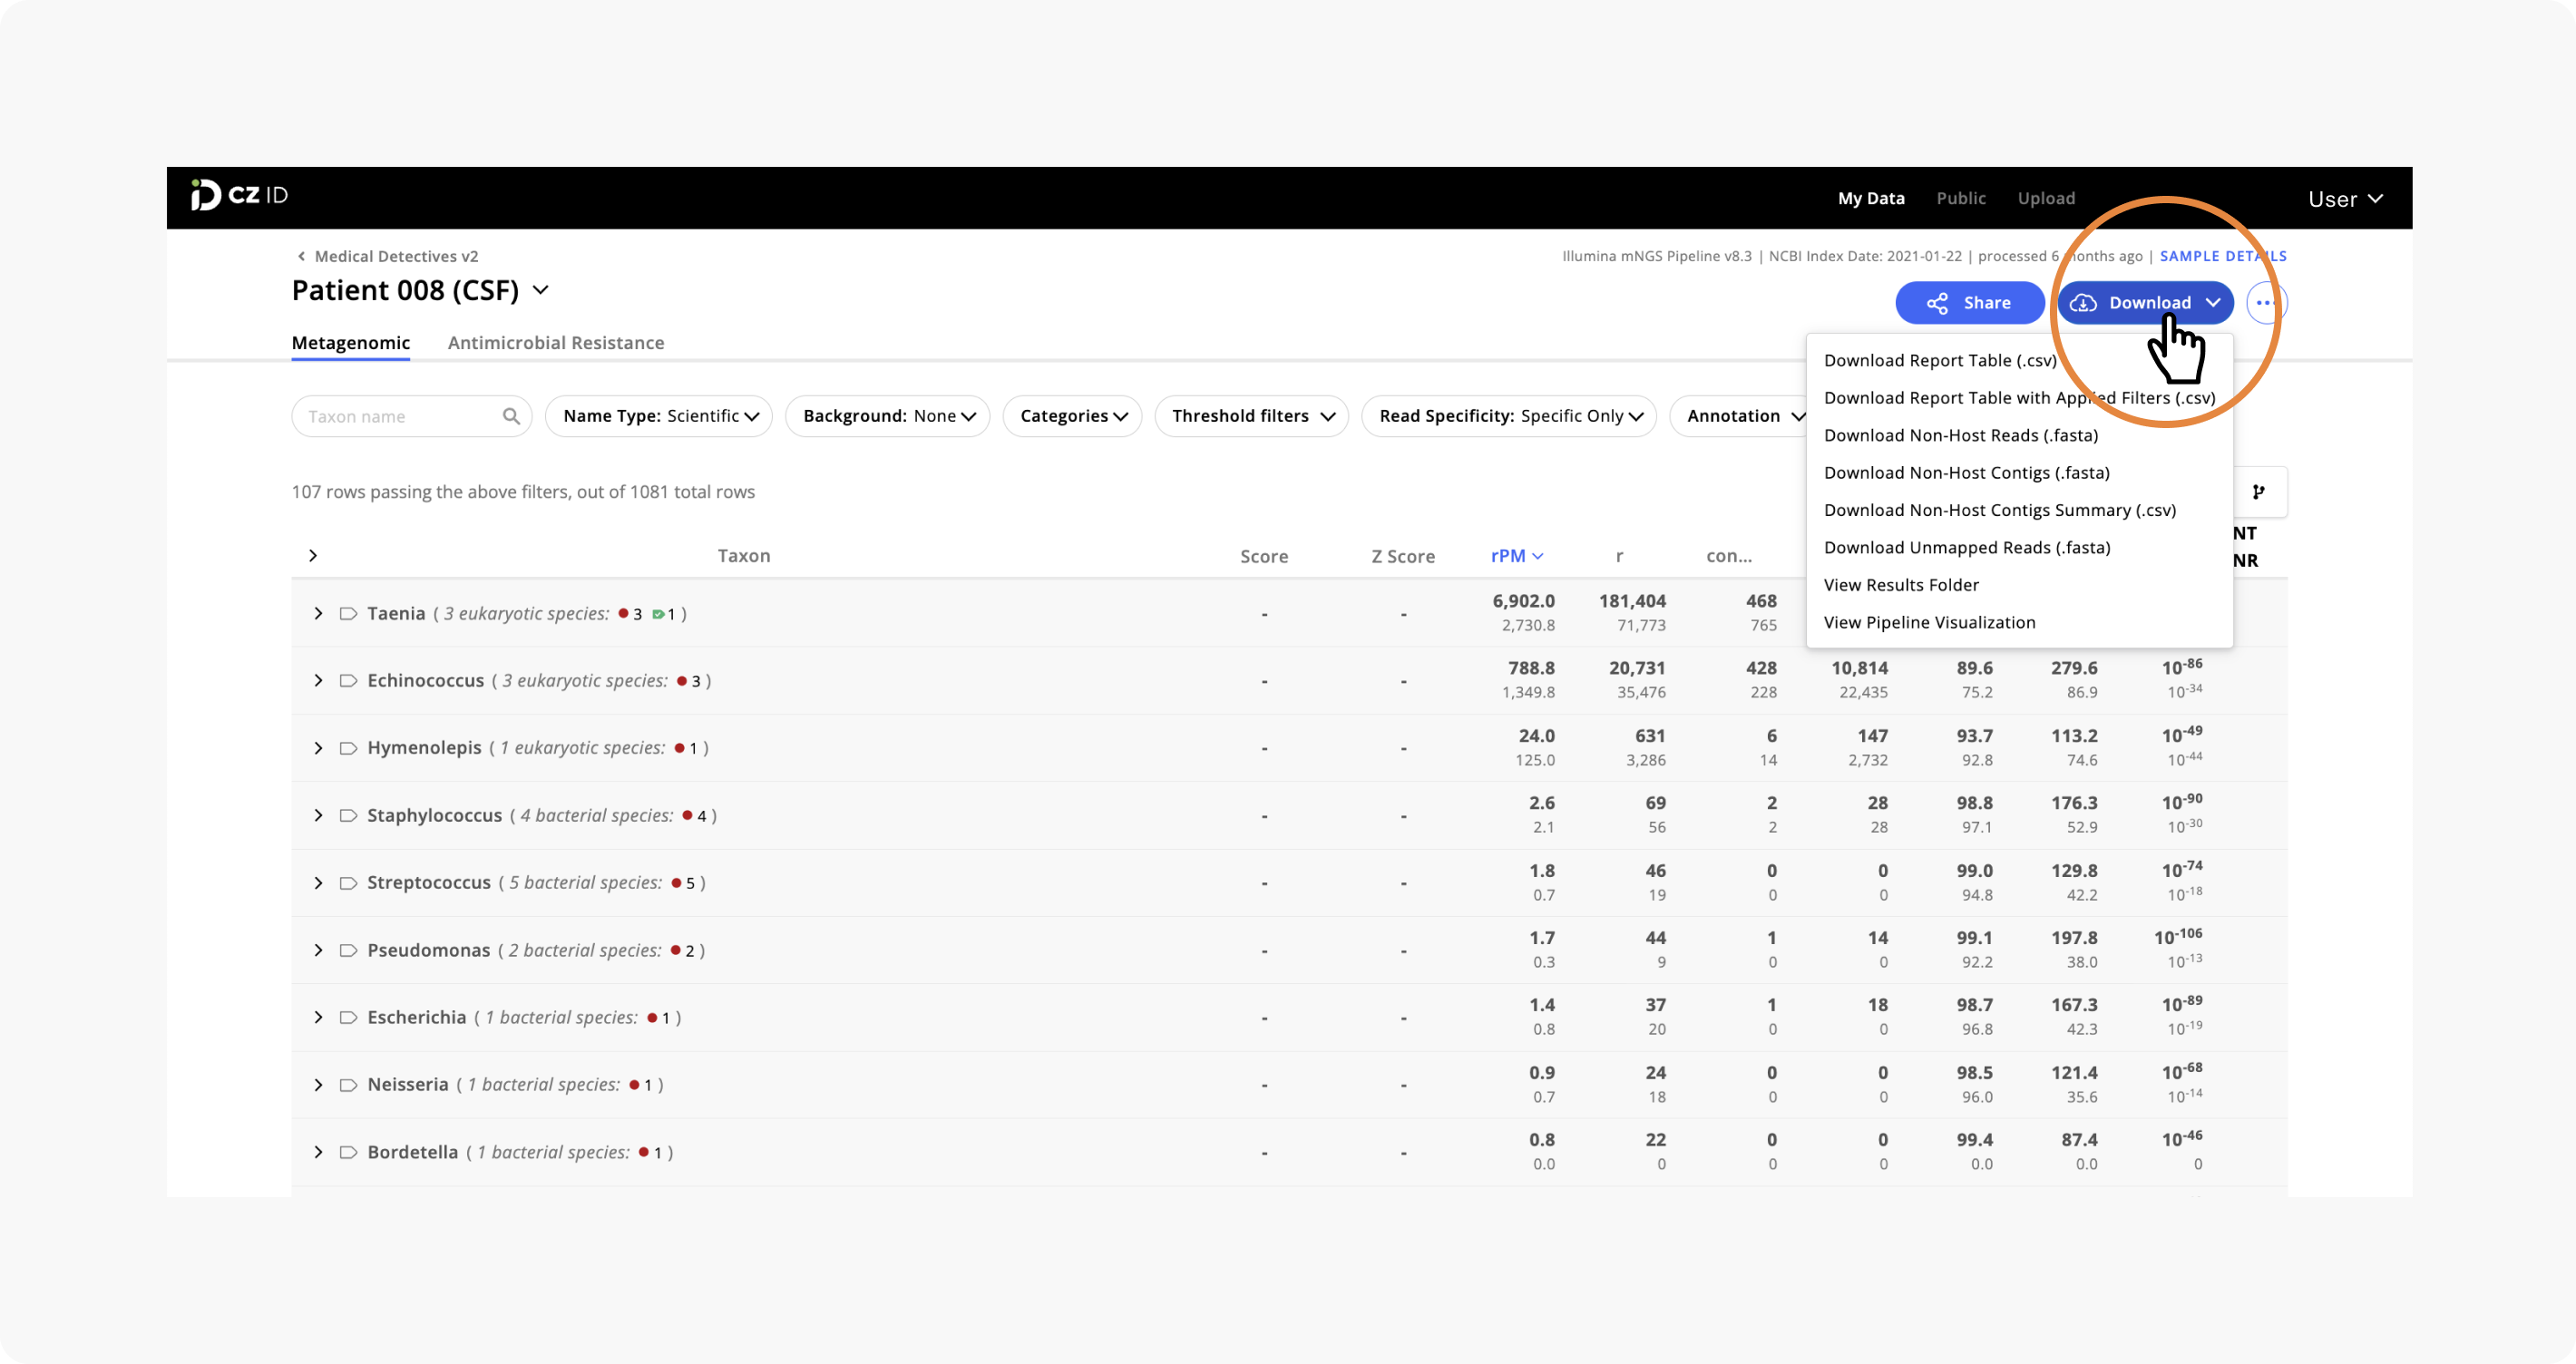The width and height of the screenshot is (2576, 1364).
Task: Click the tag icon beside Staphylococcus
Action: [x=348, y=815]
